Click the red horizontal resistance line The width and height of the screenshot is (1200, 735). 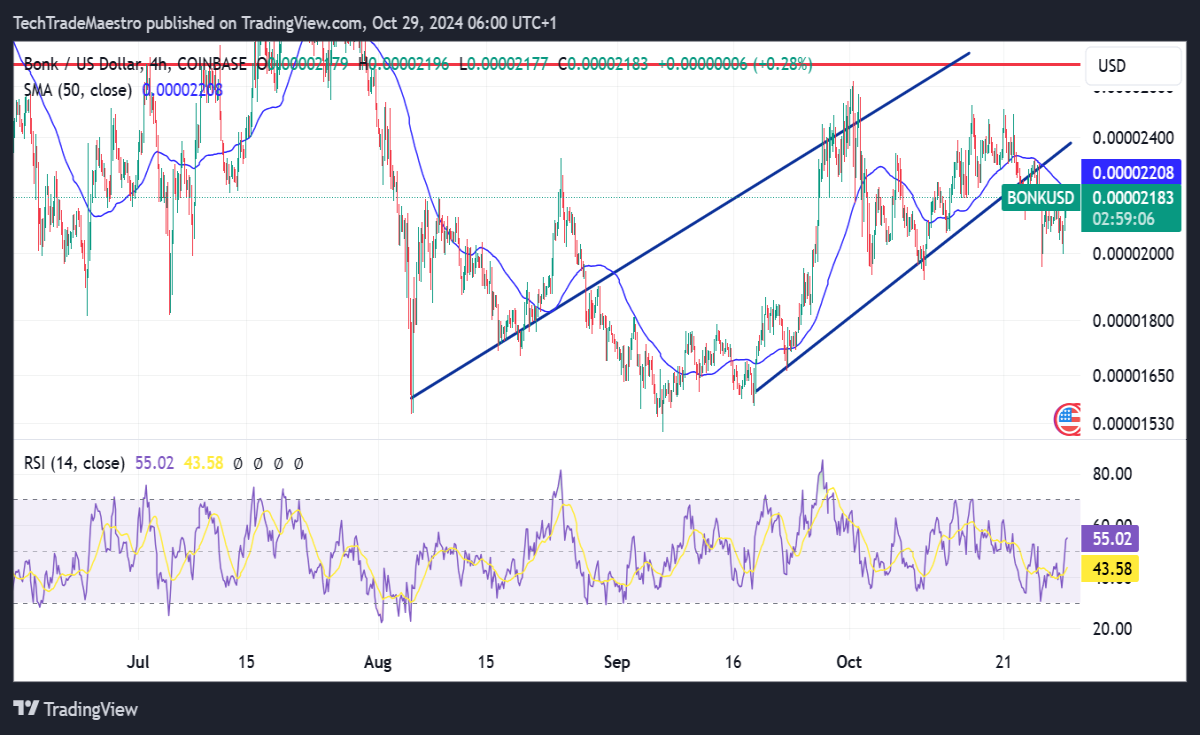coord(548,64)
